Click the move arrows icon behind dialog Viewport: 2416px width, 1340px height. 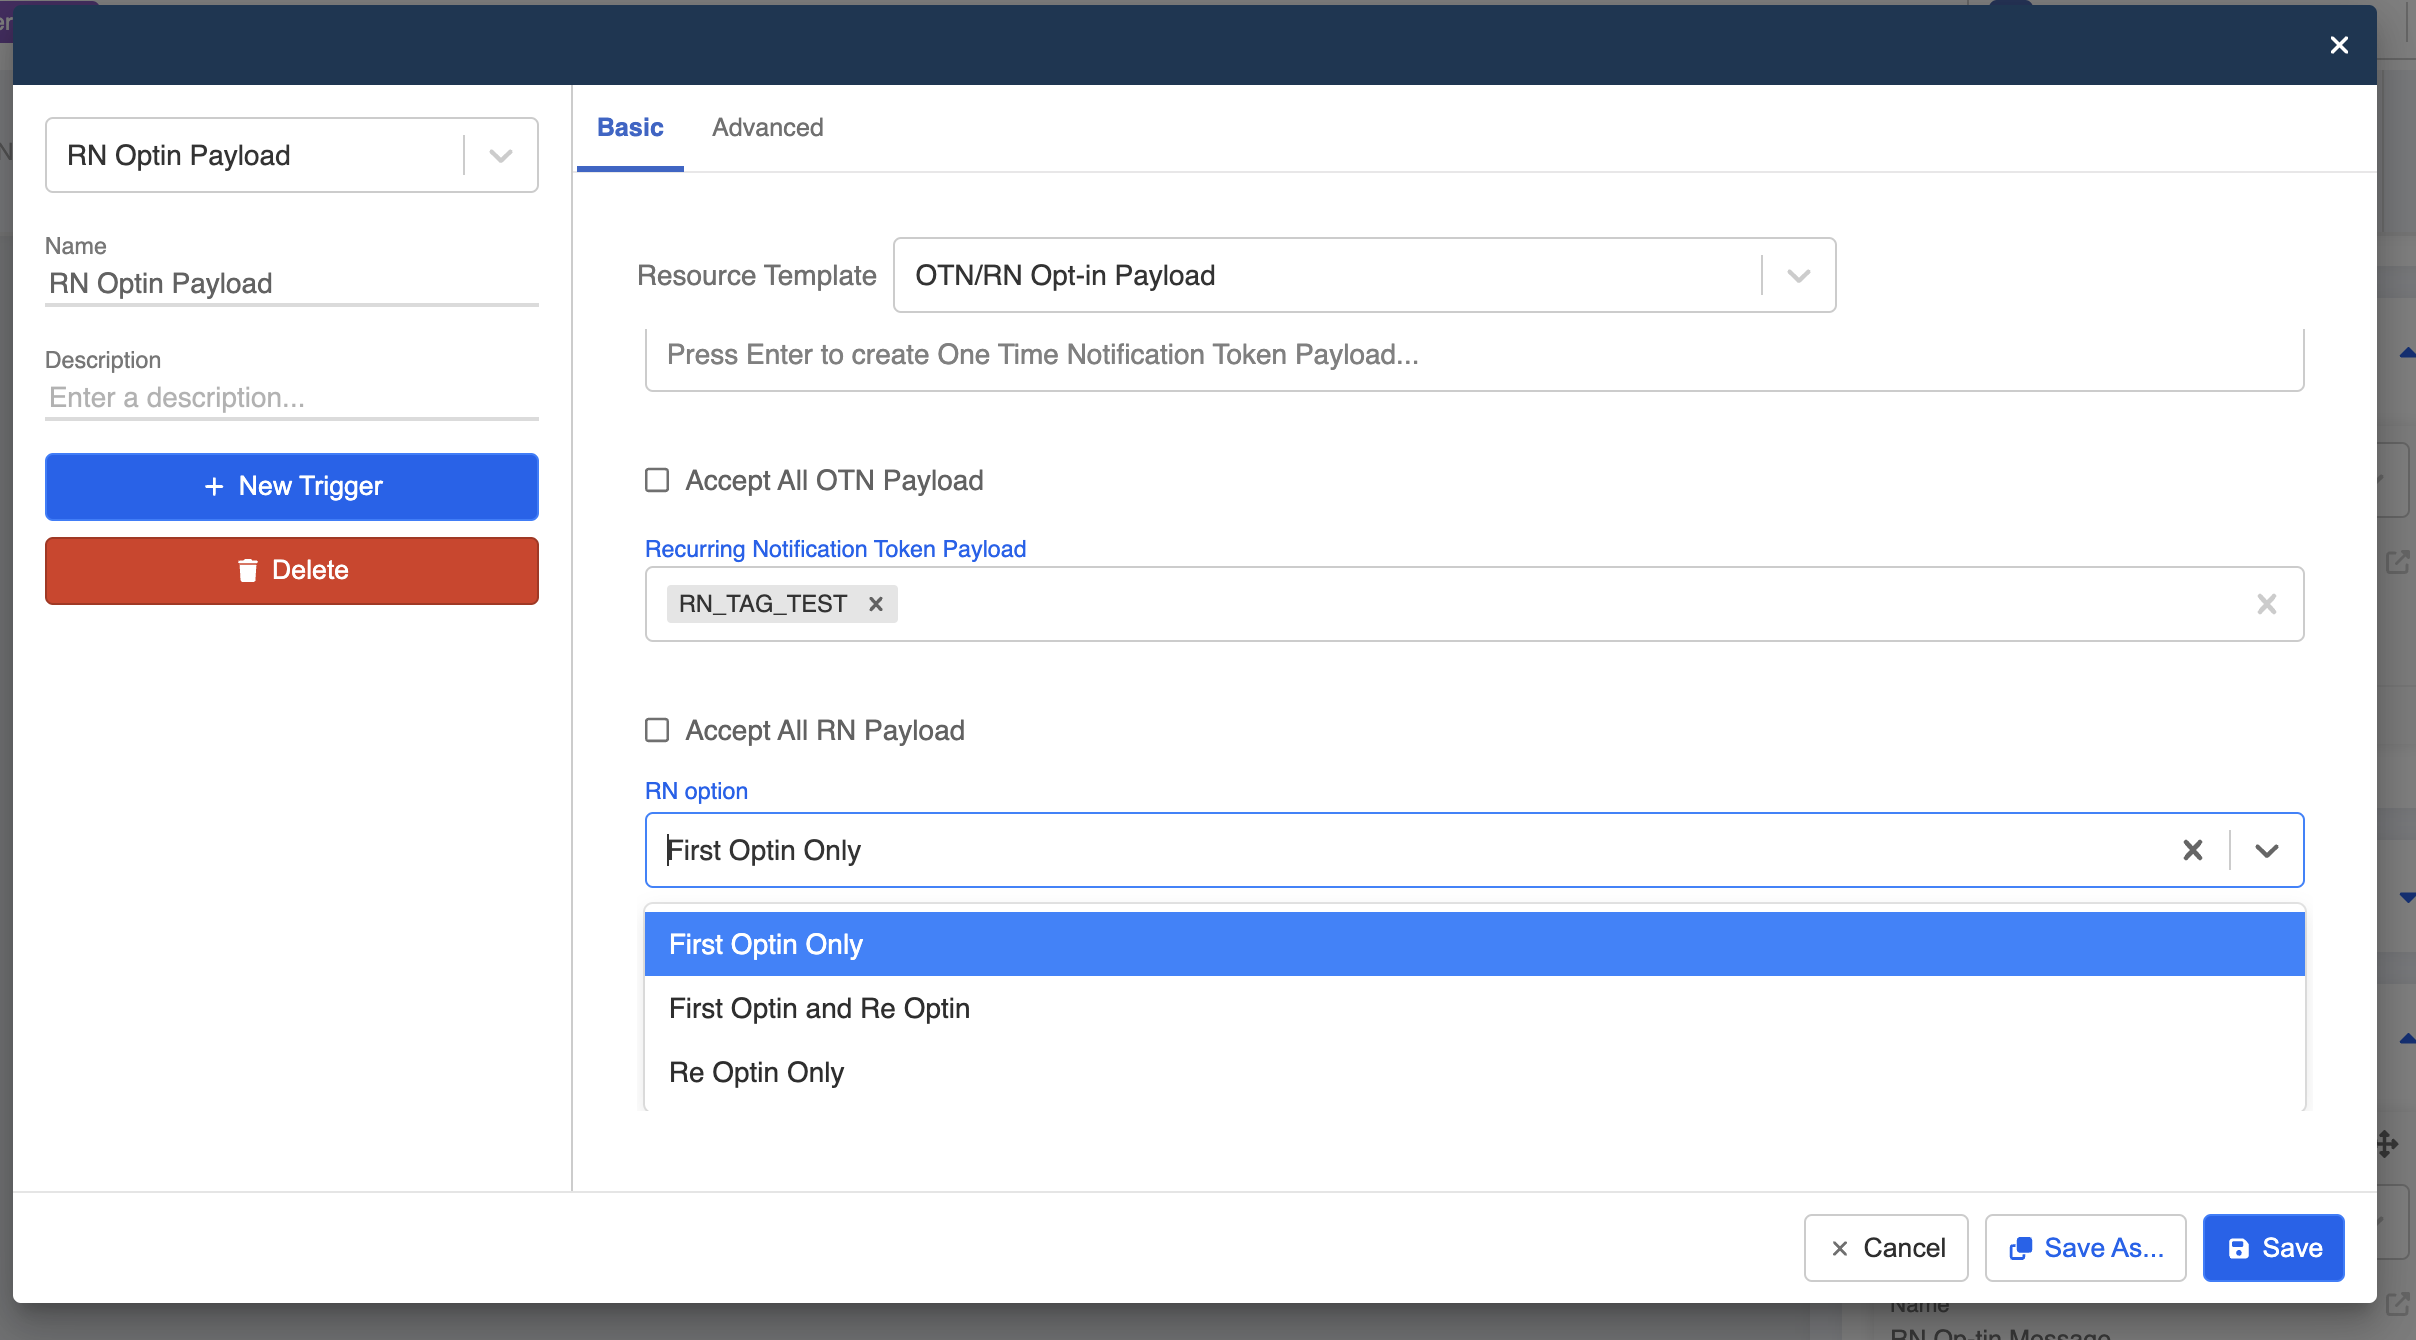click(x=2386, y=1143)
